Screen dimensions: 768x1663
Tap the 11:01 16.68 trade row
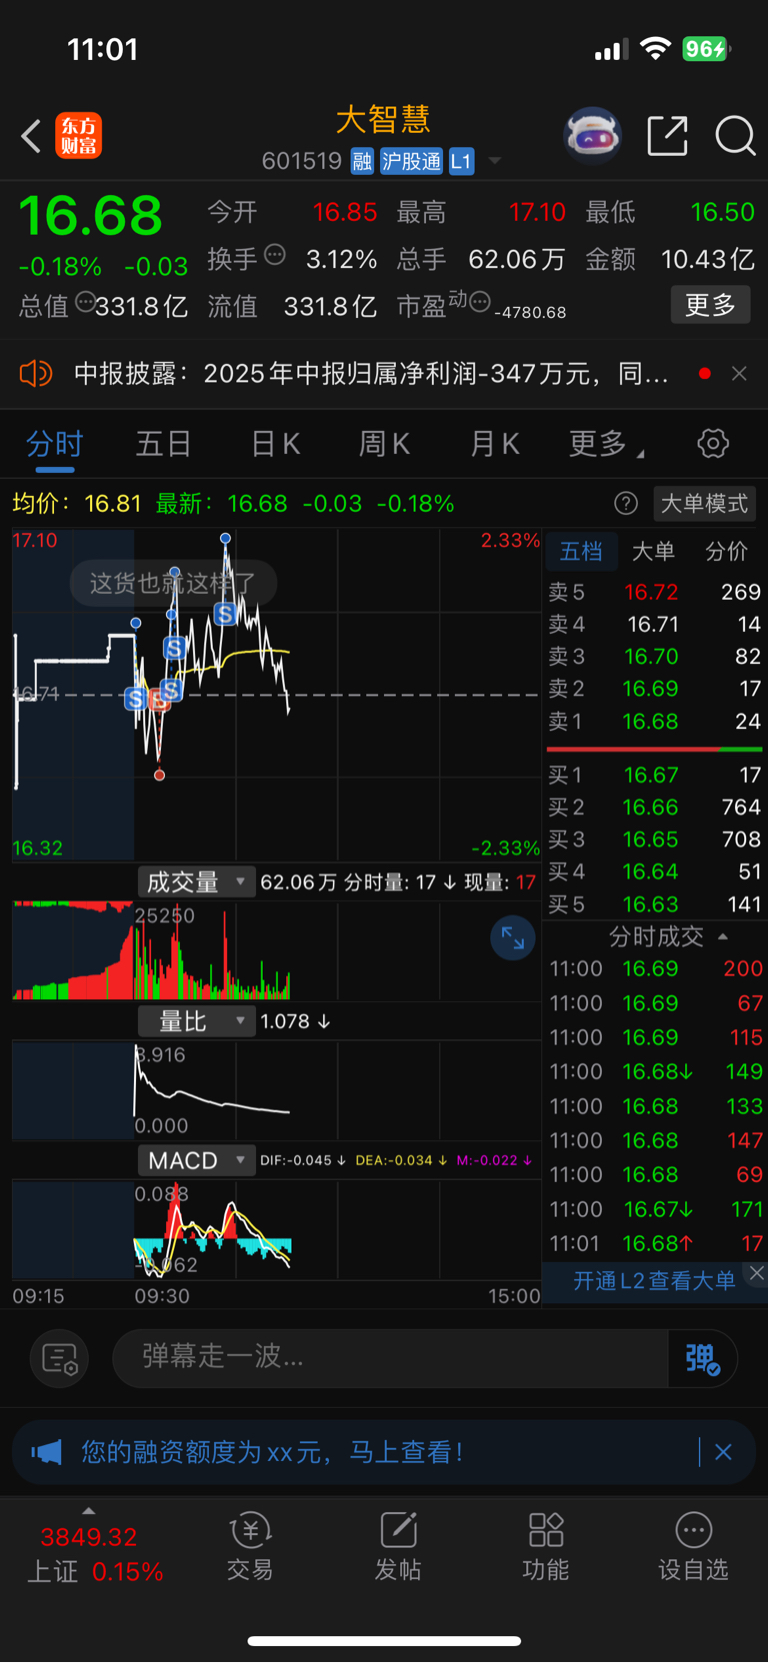click(x=655, y=1243)
